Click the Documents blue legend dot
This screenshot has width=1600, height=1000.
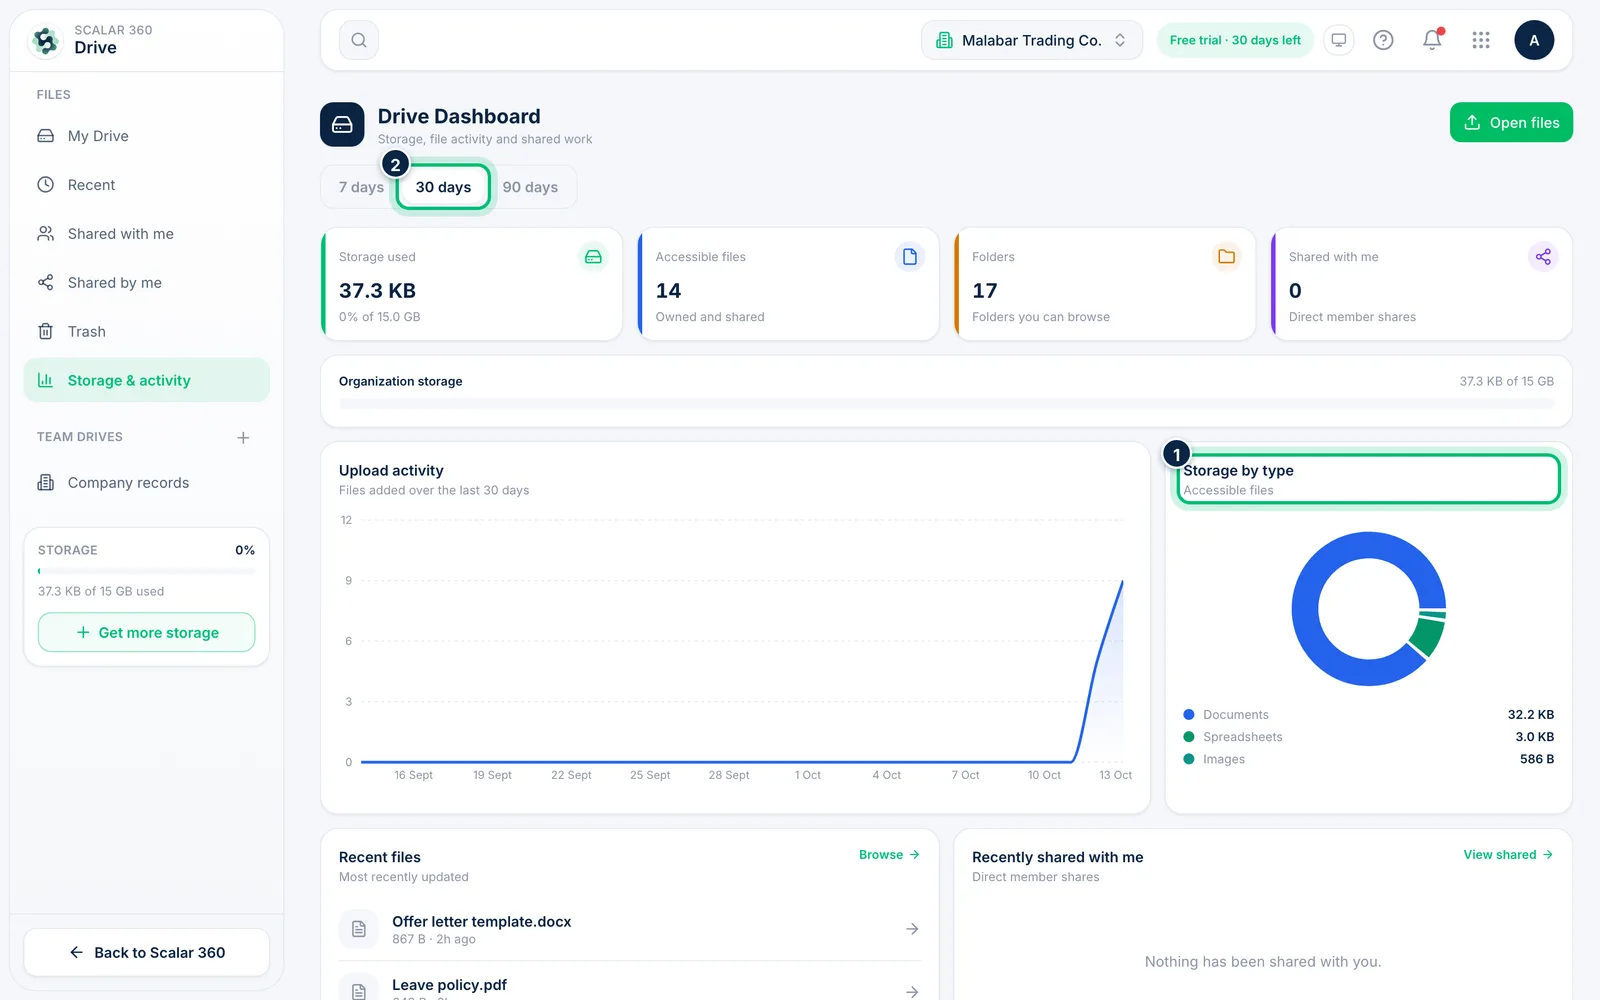1189,715
